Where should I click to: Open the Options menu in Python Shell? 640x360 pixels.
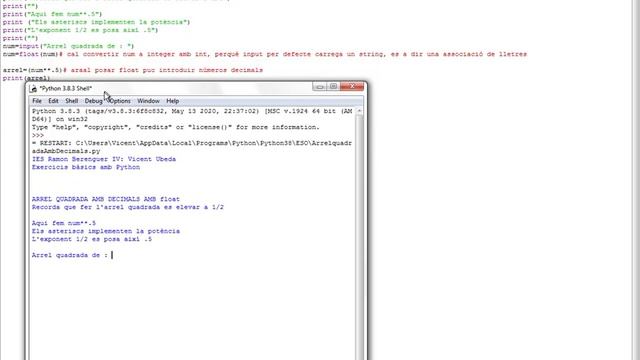[x=120, y=101]
